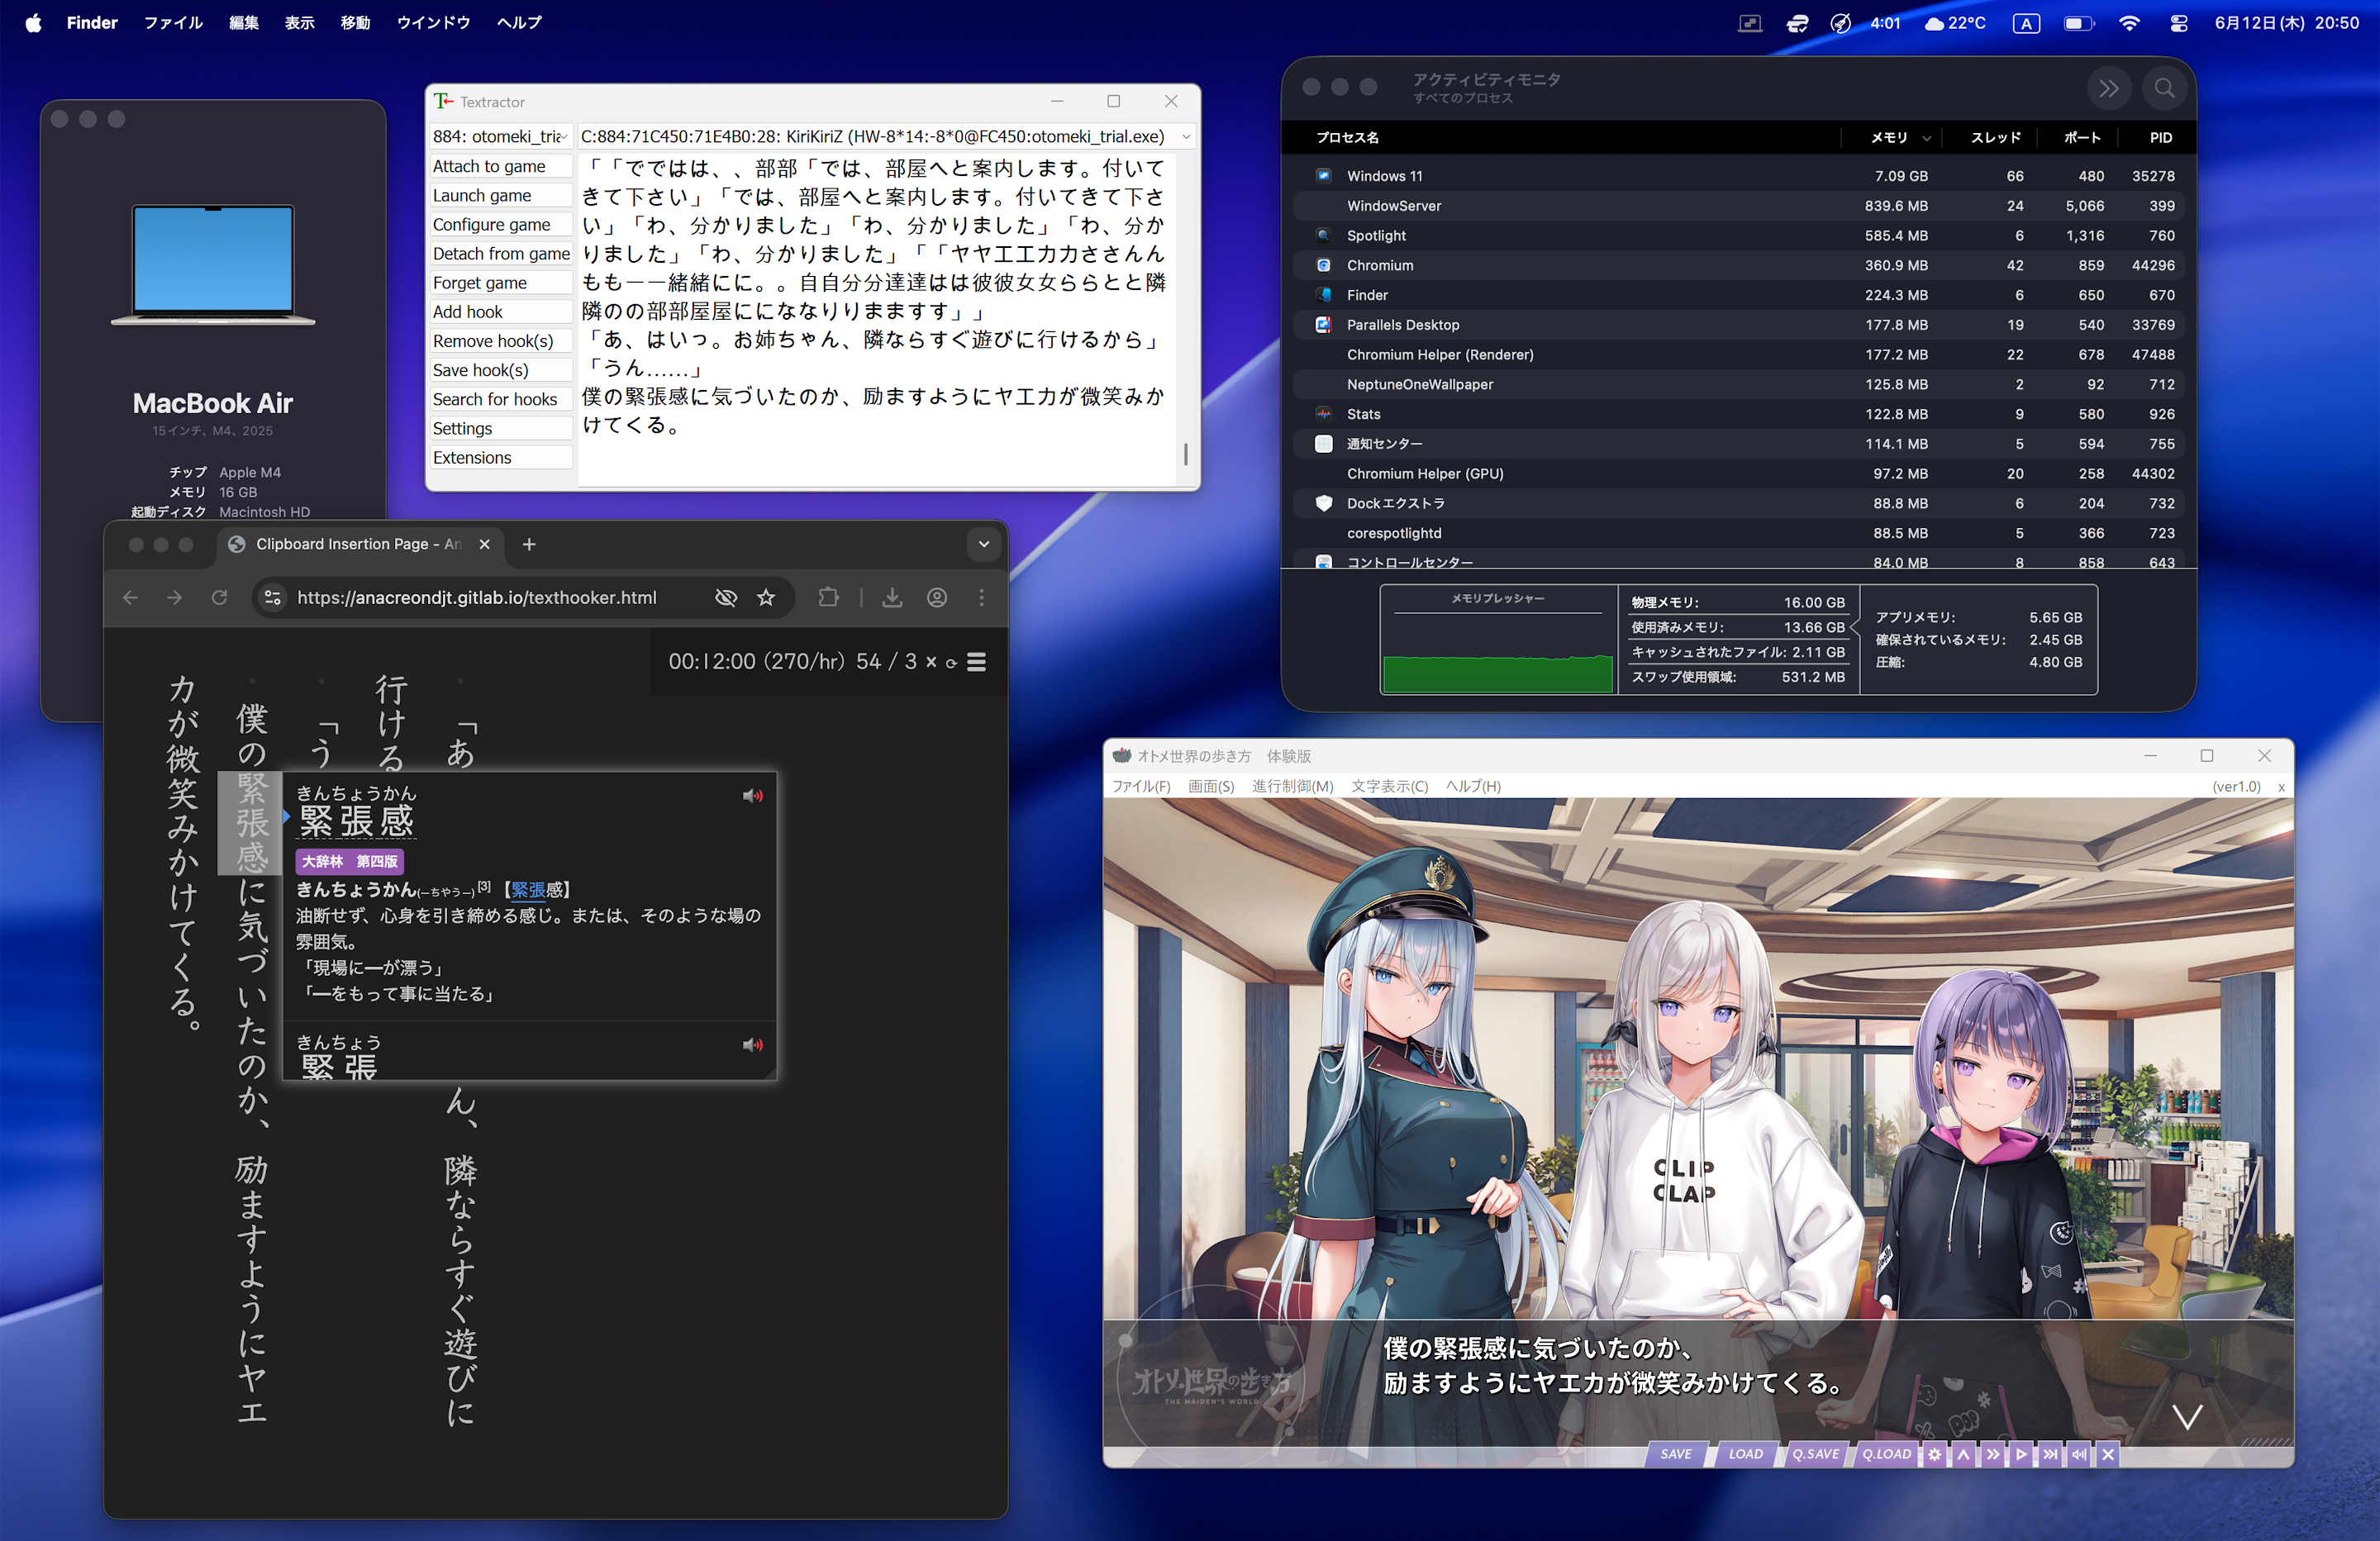The image size is (2380, 1541).
Task: Click Detach from game in Textractor
Action: pyautogui.click(x=501, y=253)
